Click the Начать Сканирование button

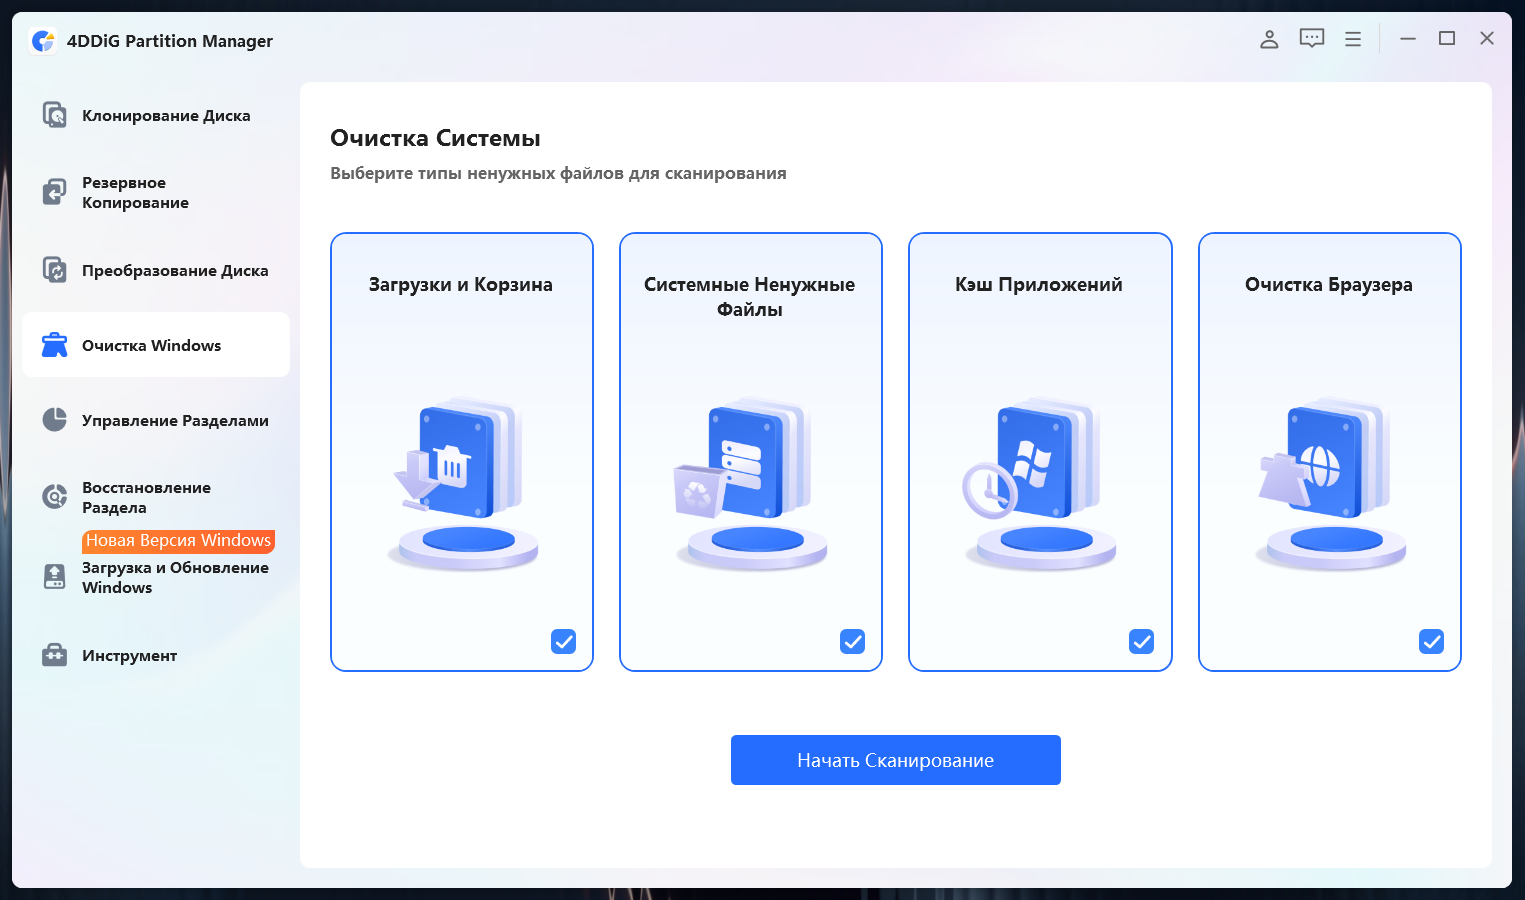click(x=896, y=760)
